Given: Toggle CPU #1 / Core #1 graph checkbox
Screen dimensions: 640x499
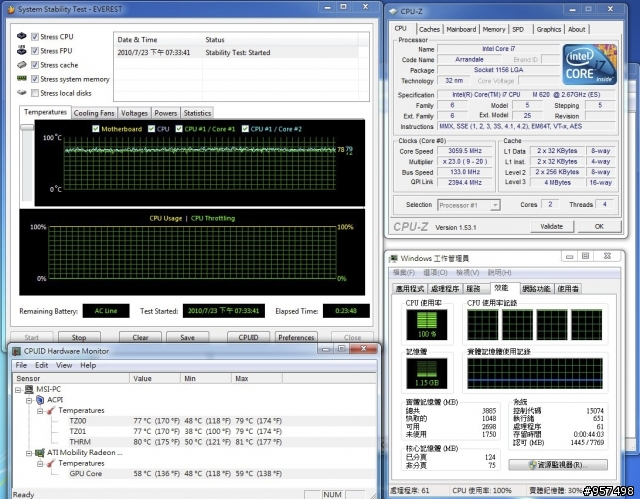Looking at the screenshot, I should 179,129.
